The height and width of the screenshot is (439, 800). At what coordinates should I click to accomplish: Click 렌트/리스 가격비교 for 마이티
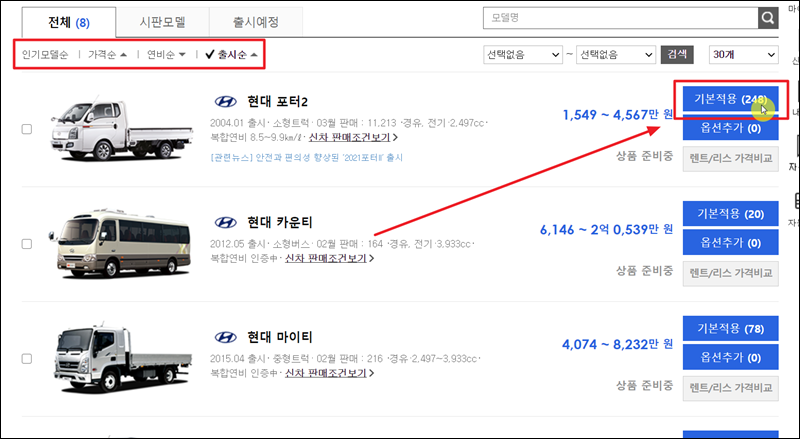pyautogui.click(x=731, y=388)
